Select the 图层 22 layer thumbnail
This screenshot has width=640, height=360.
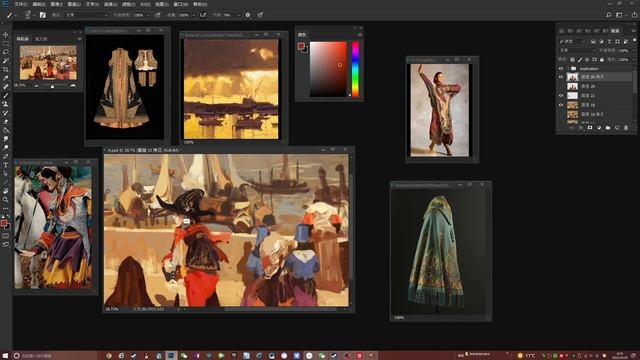(x=572, y=96)
